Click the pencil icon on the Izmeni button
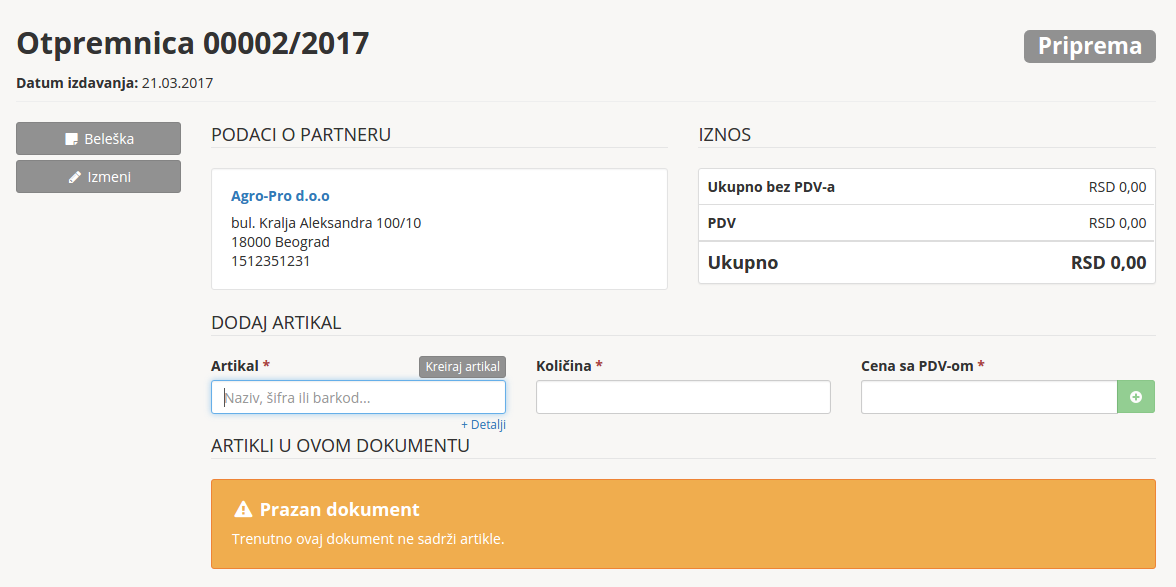The height and width of the screenshot is (587, 1176). coord(74,177)
